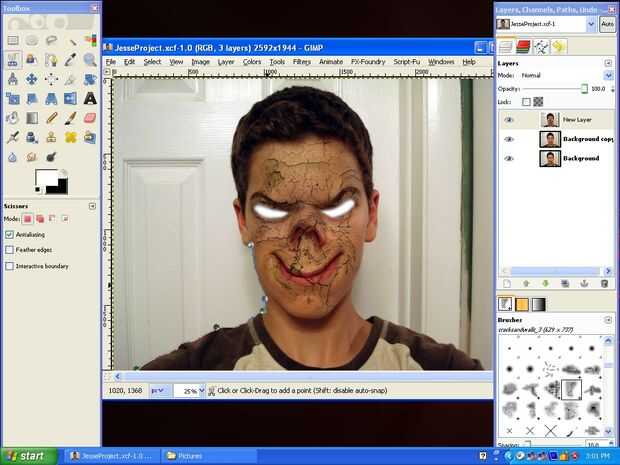Select the Blur/Sharpen tool

pos(13,157)
